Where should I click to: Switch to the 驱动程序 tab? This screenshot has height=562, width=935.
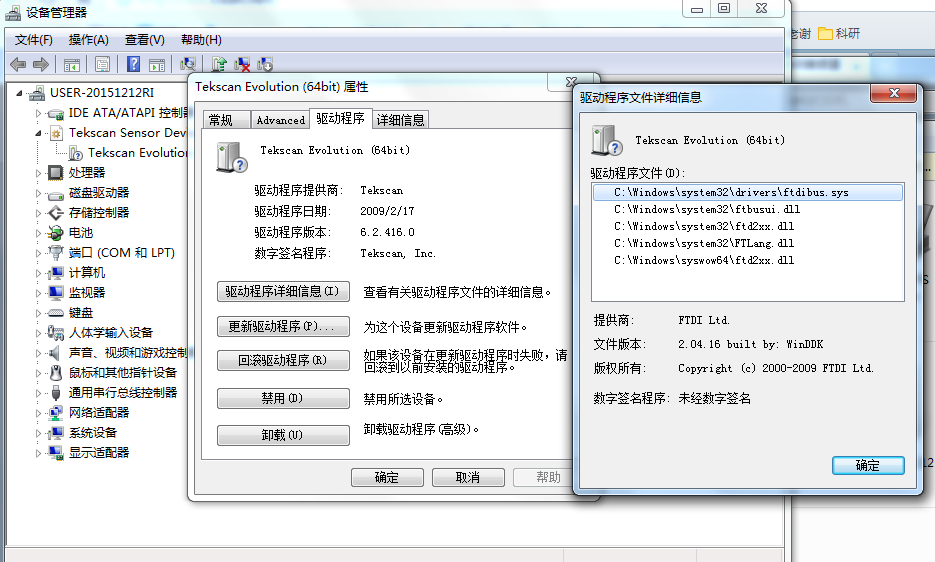pyautogui.click(x=340, y=118)
